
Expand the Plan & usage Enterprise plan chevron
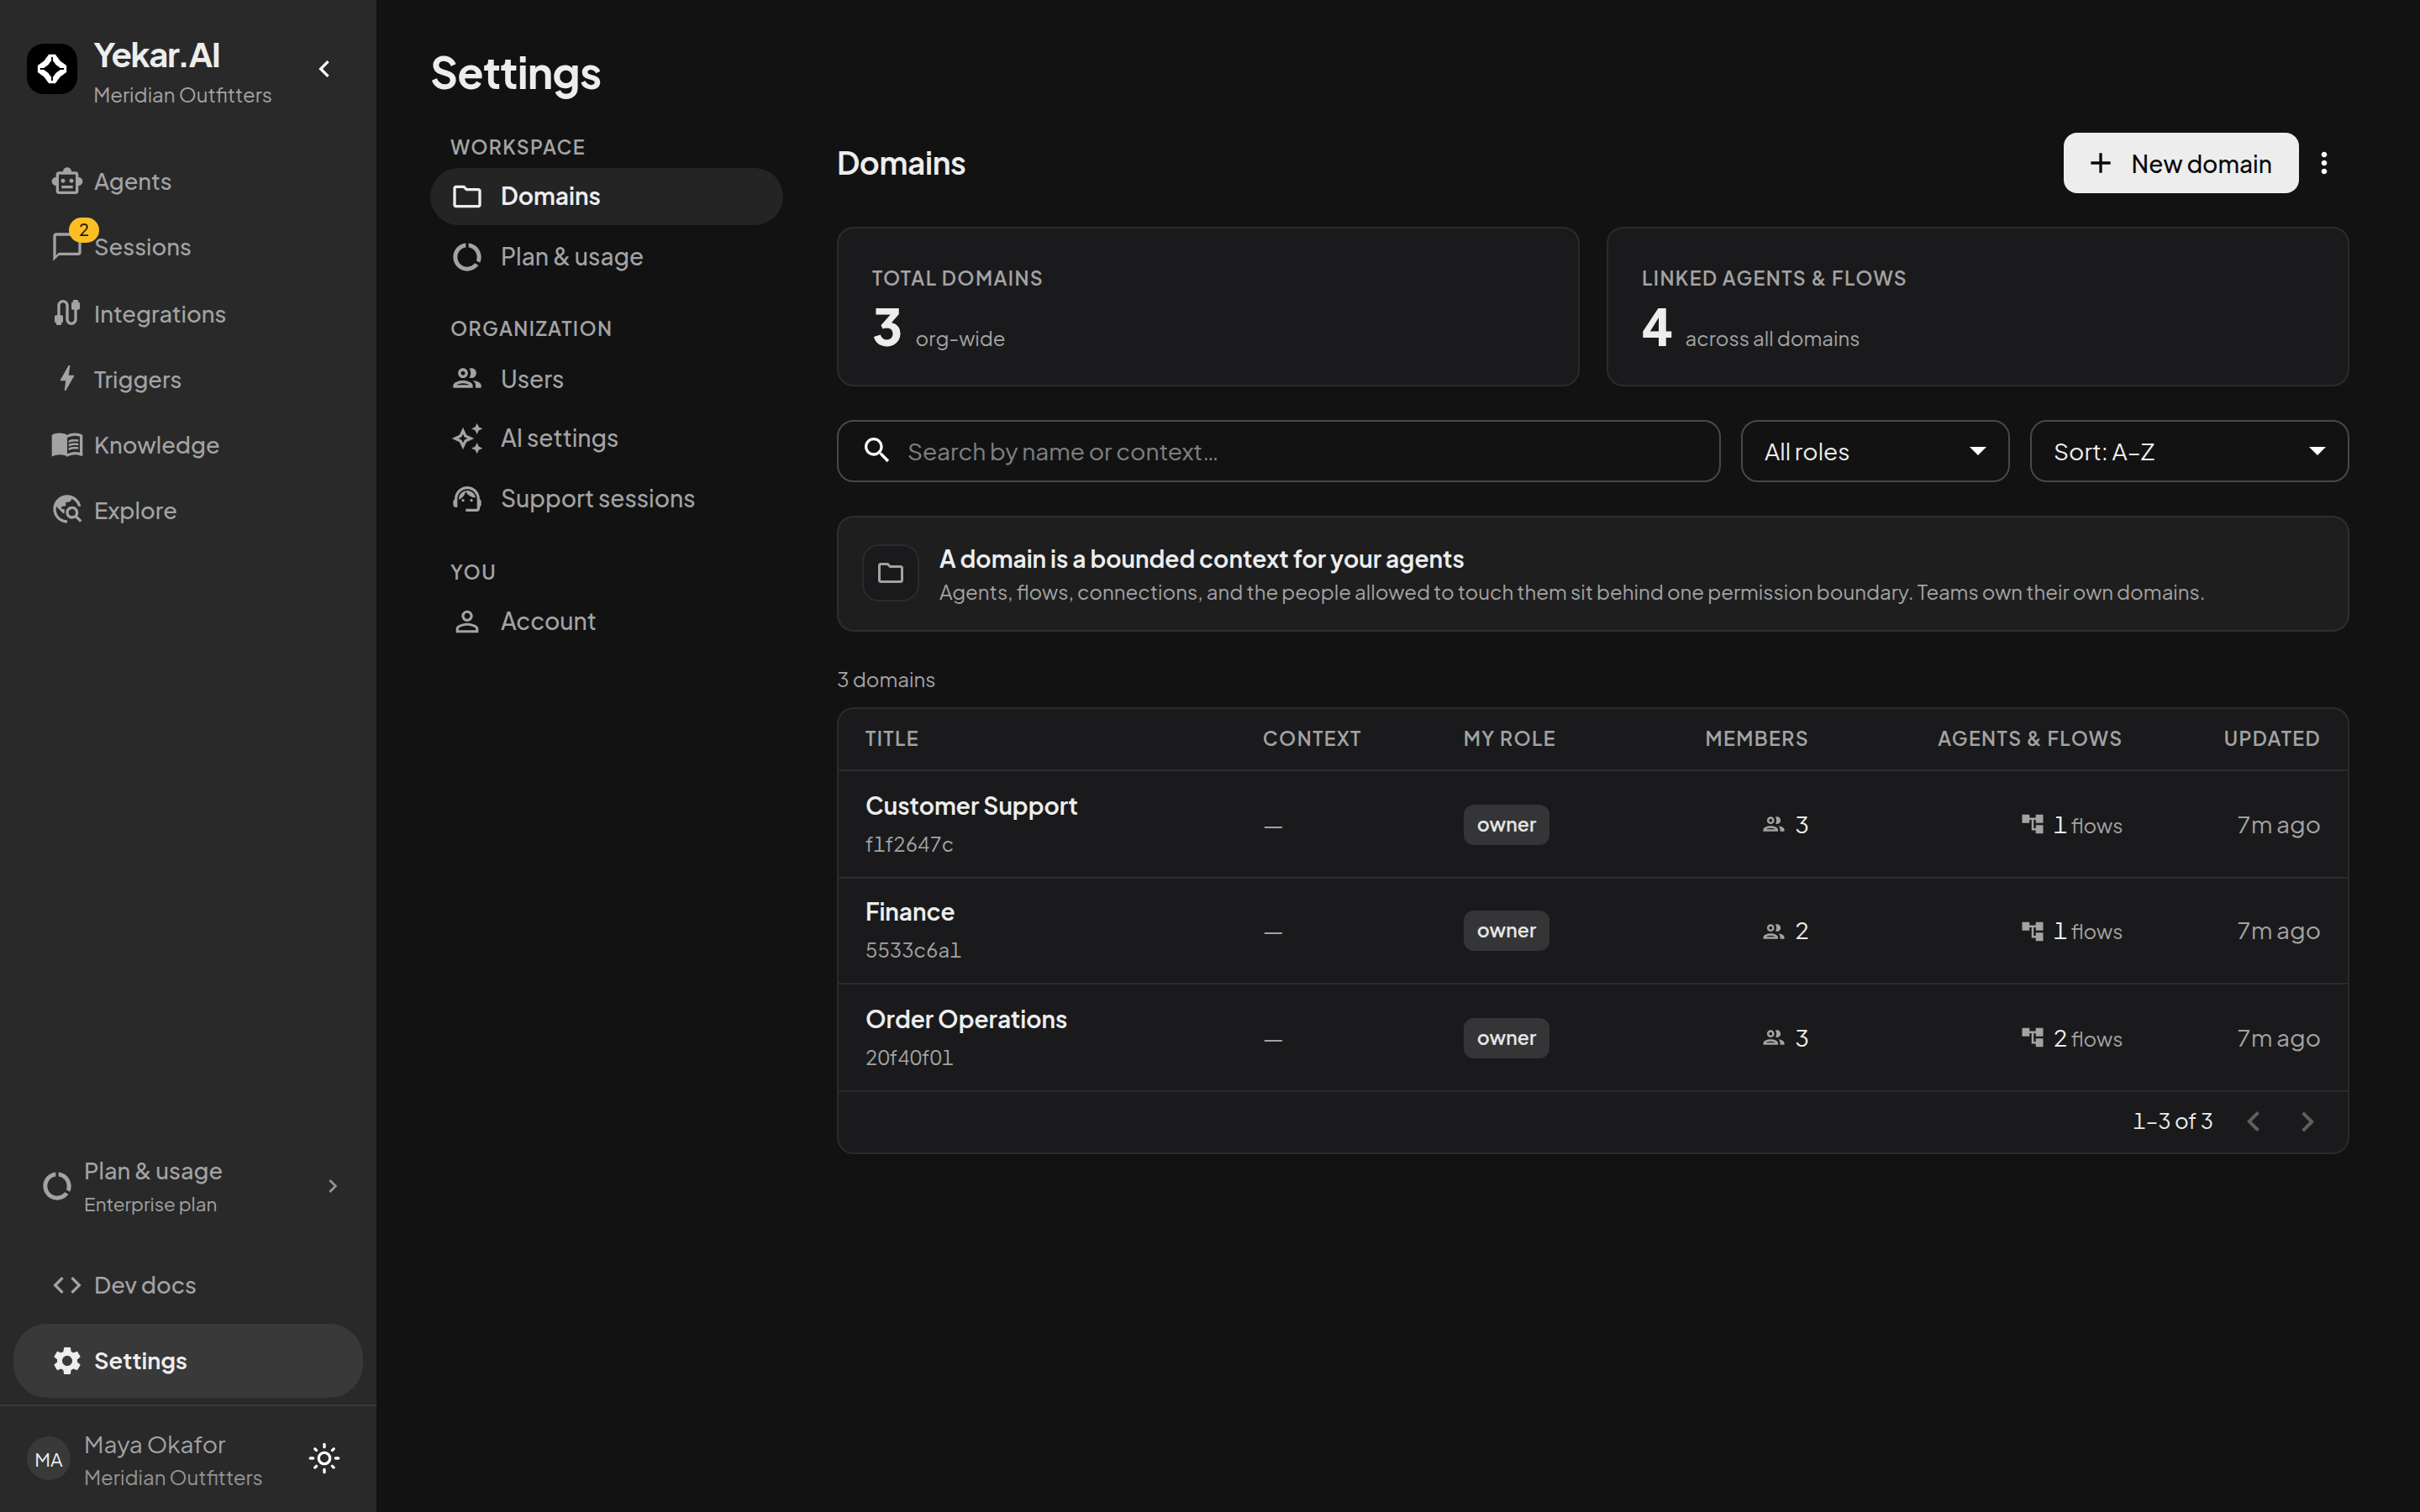(333, 1186)
